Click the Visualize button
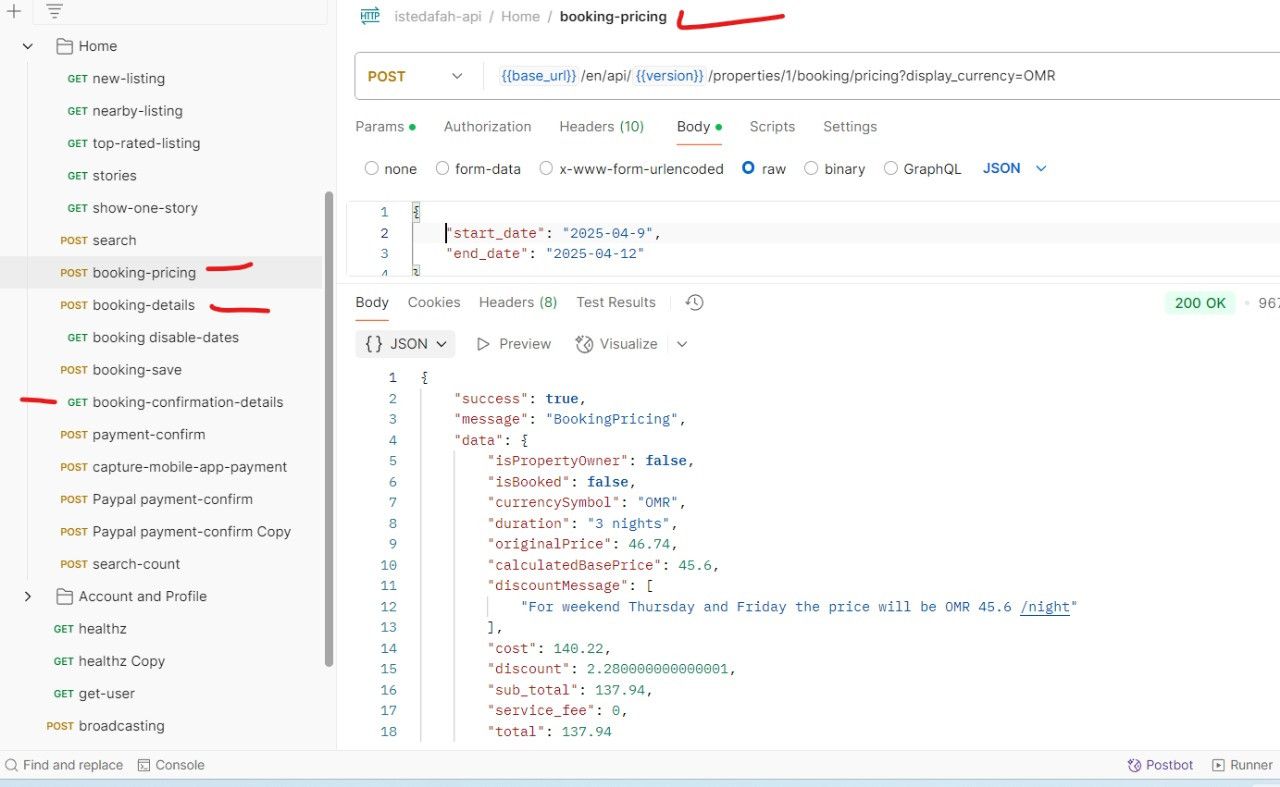This screenshot has height=787, width=1280. tap(617, 344)
